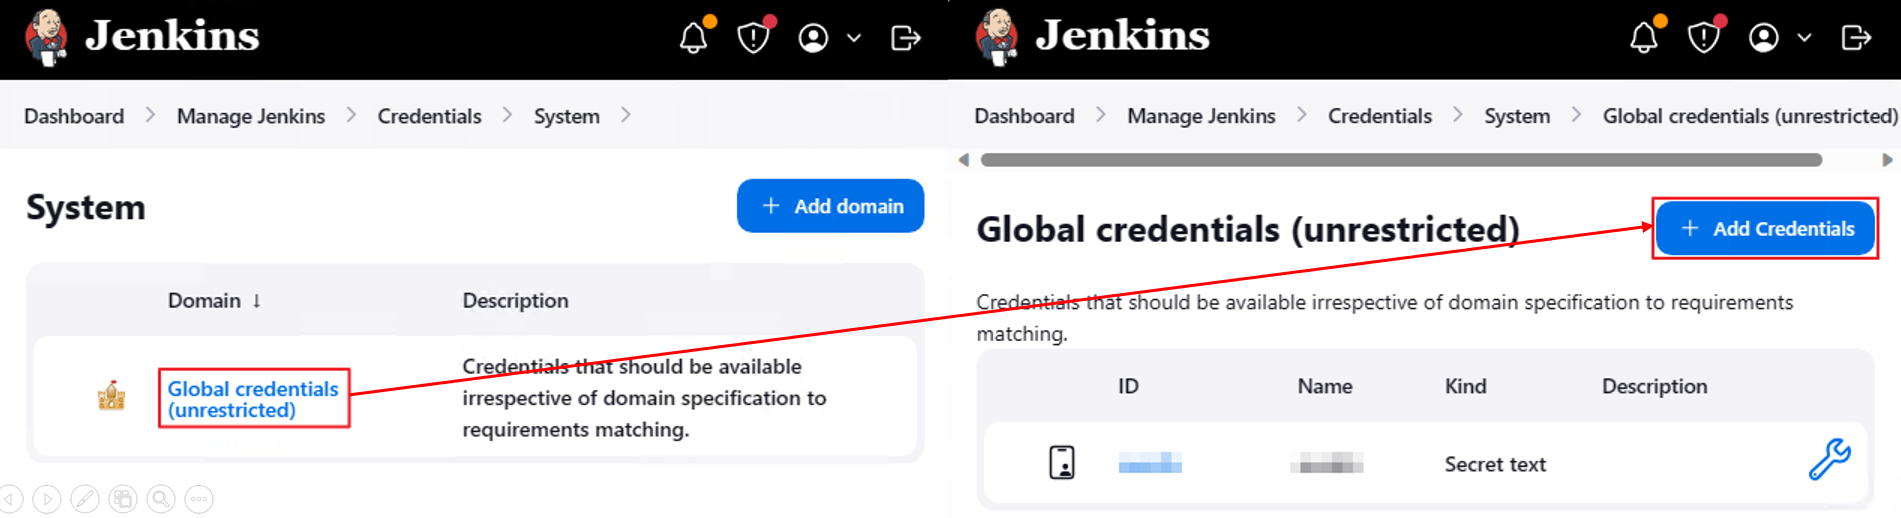Click the Jenkins title text in left header
Image resolution: width=1901 pixels, height=518 pixels.
click(172, 36)
